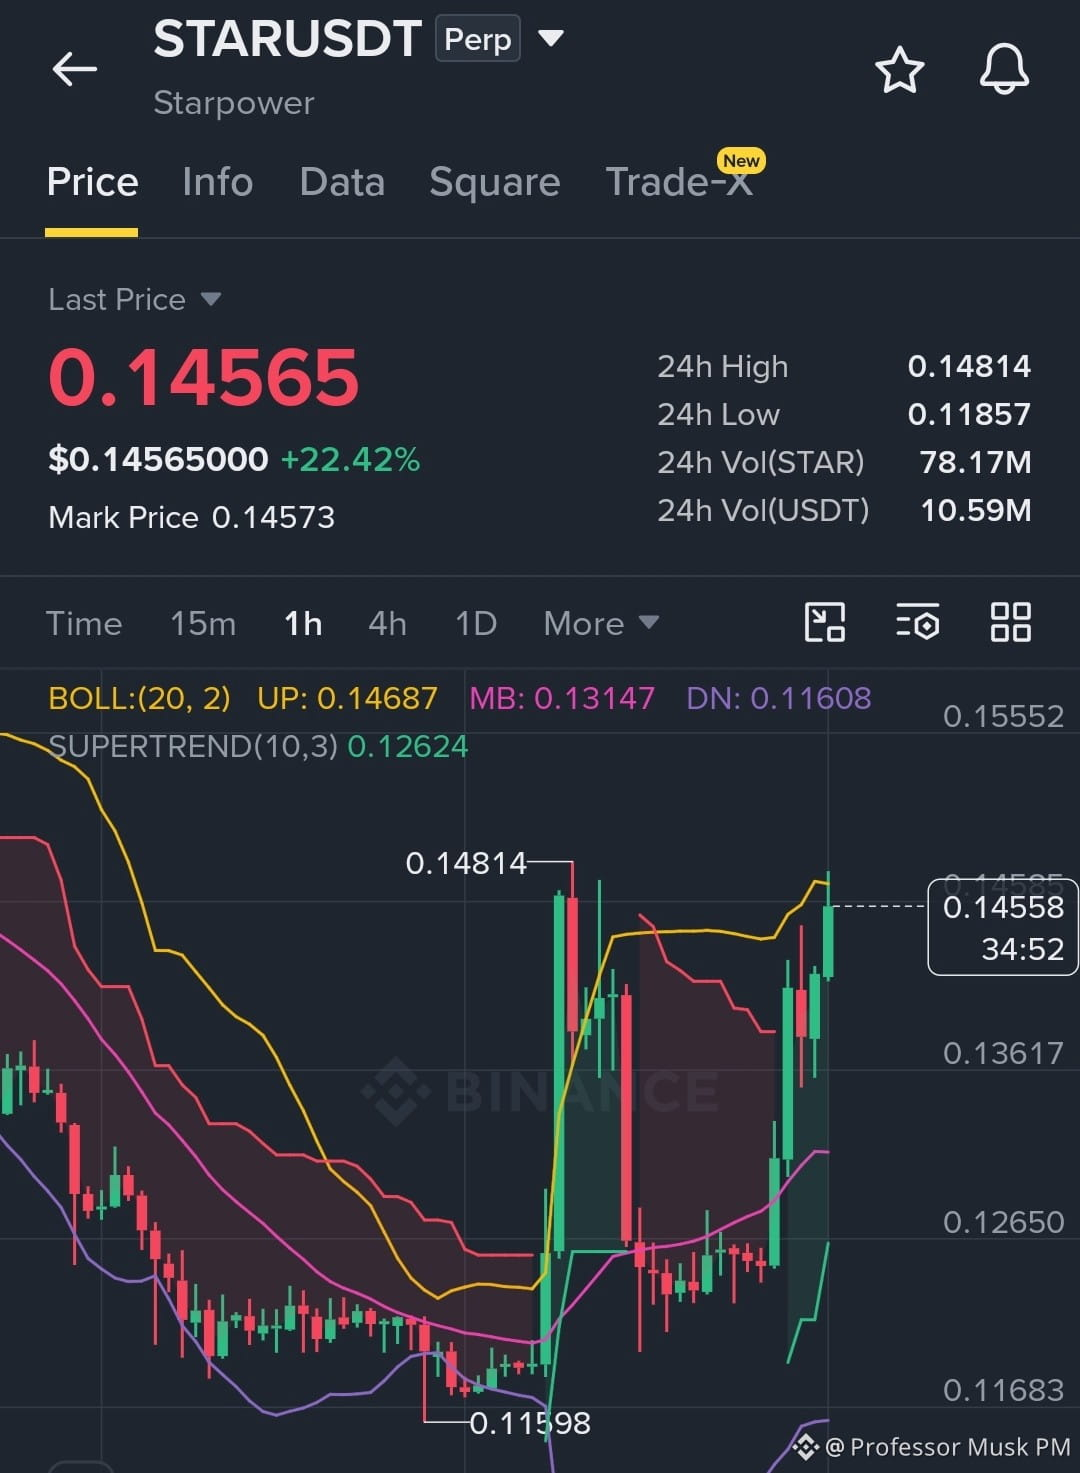This screenshot has height=1473, width=1080.
Task: Tap the 0.12650 price axis label
Action: [1003, 1222]
